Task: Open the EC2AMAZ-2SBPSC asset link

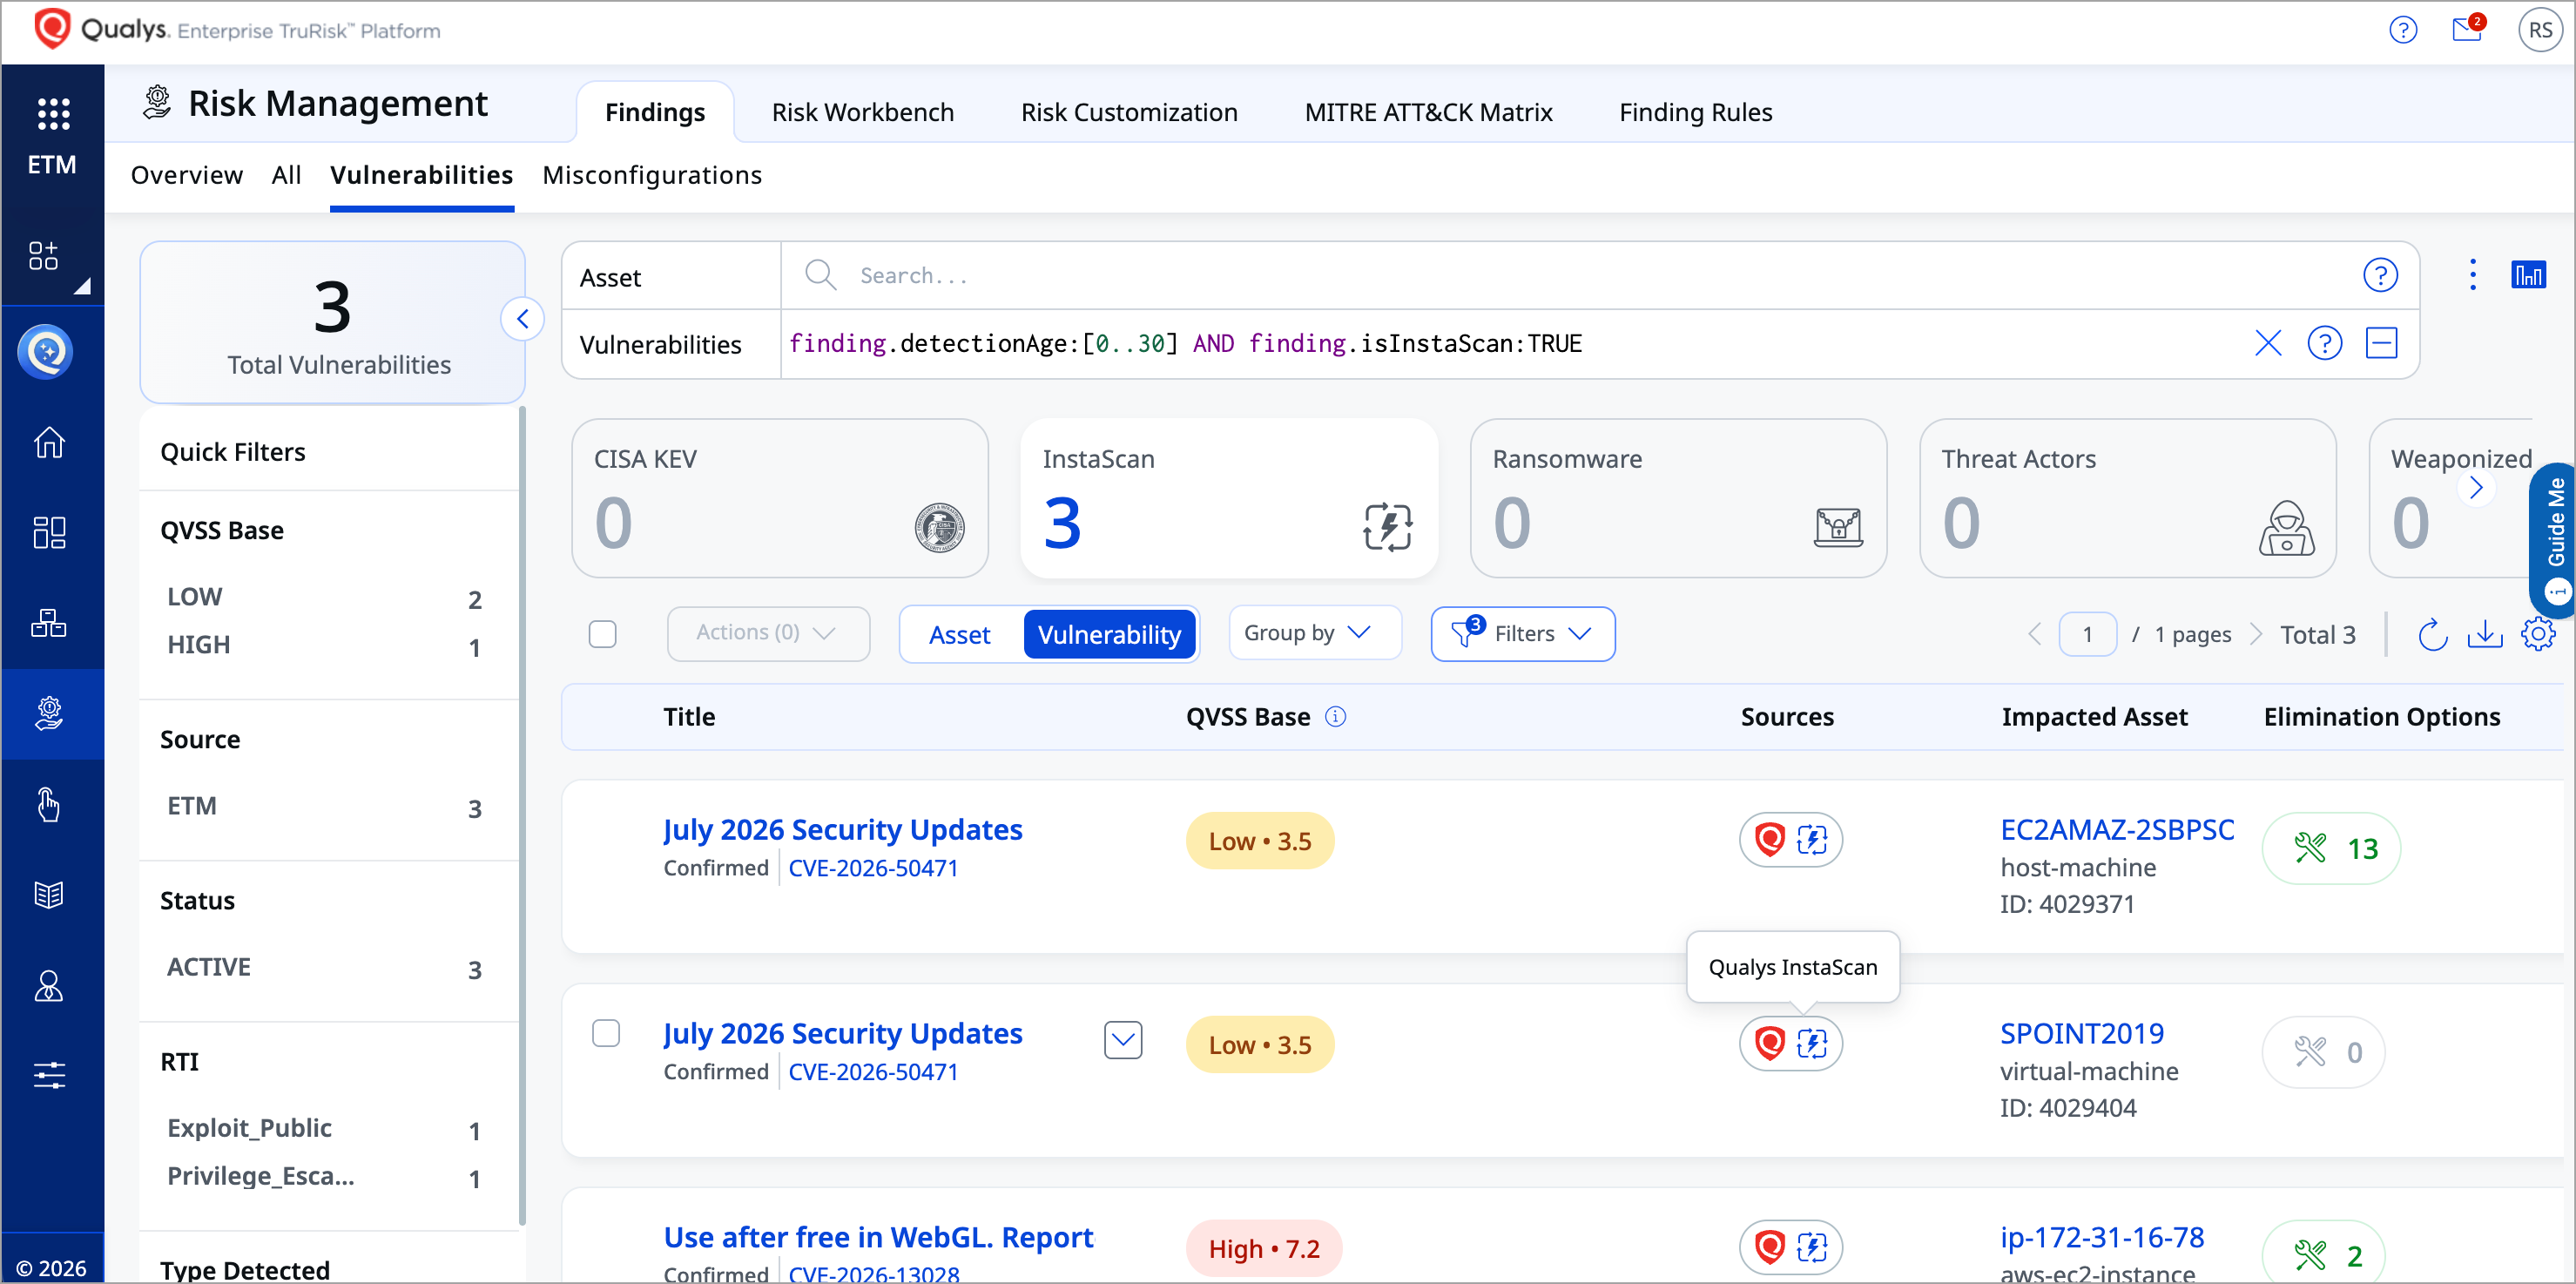Action: pyautogui.click(x=2117, y=830)
